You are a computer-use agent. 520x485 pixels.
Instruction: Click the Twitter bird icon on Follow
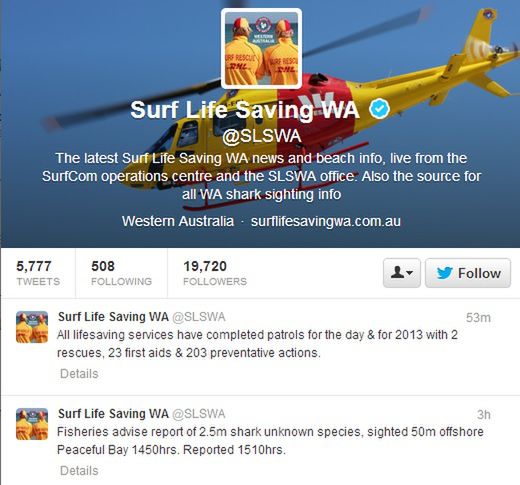click(x=445, y=273)
